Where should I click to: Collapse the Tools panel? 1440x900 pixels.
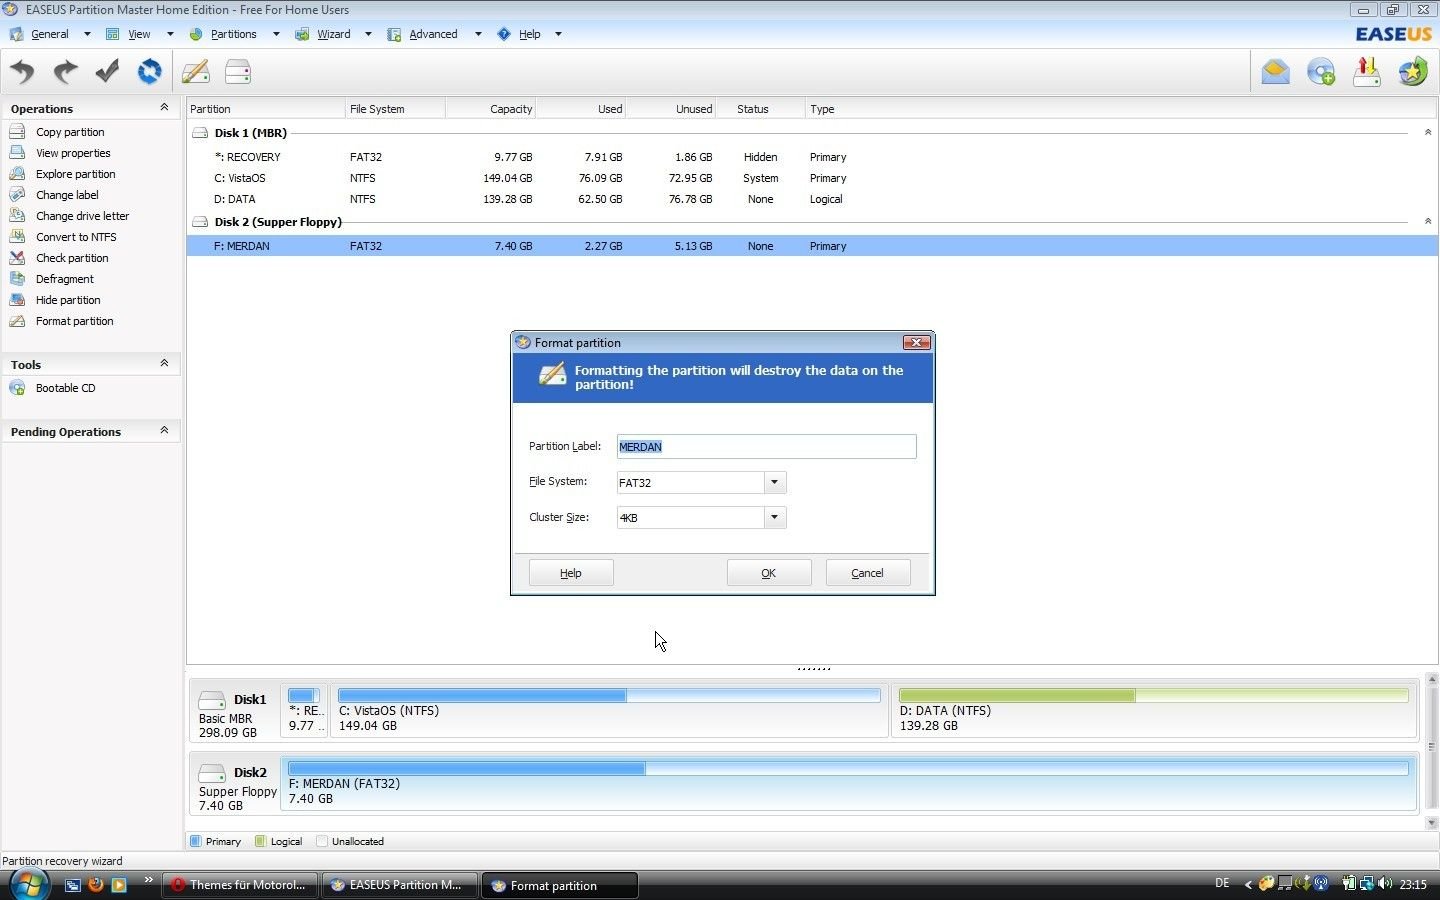164,363
